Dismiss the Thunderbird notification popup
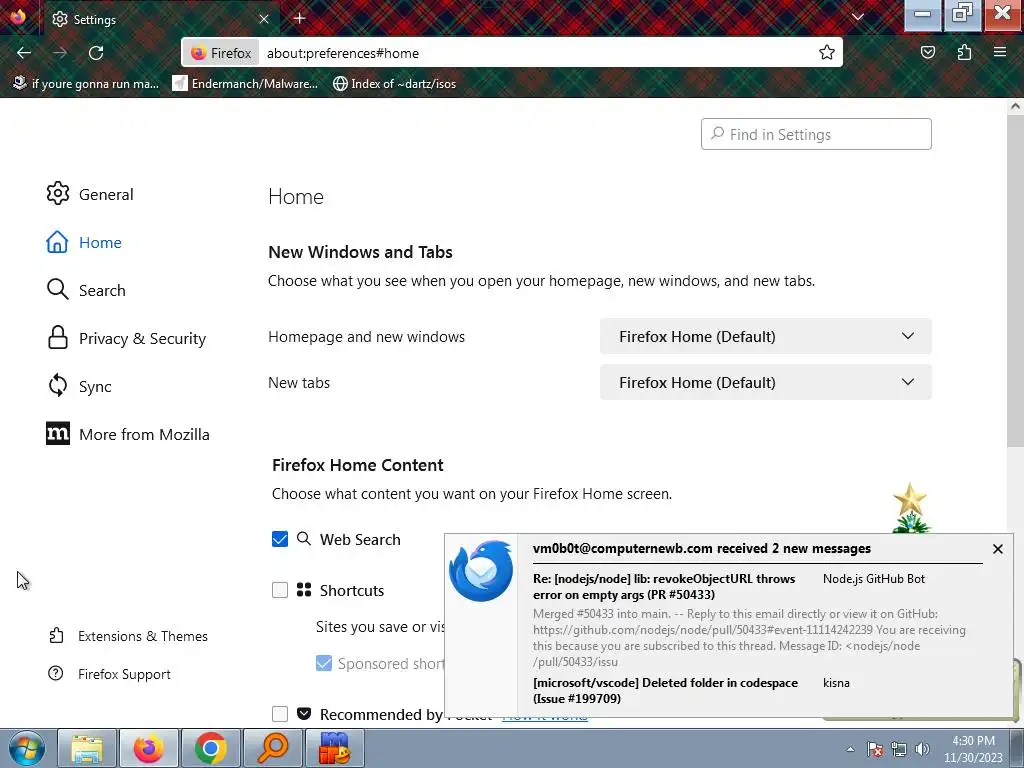 998,549
